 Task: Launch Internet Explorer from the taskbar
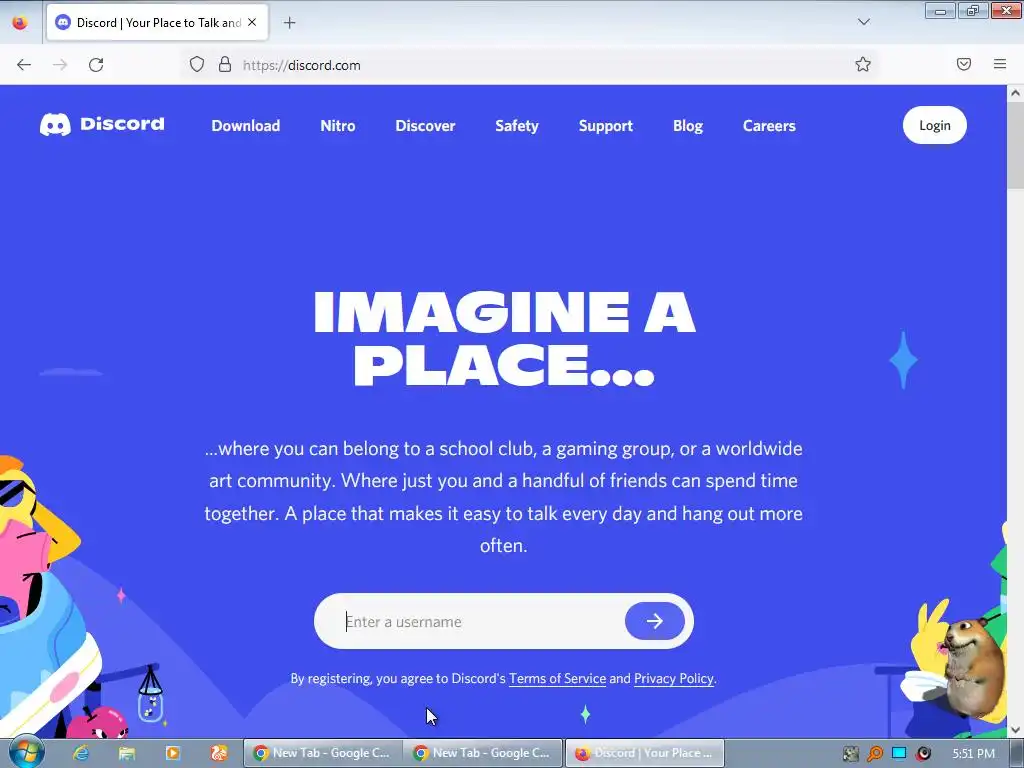pos(81,753)
